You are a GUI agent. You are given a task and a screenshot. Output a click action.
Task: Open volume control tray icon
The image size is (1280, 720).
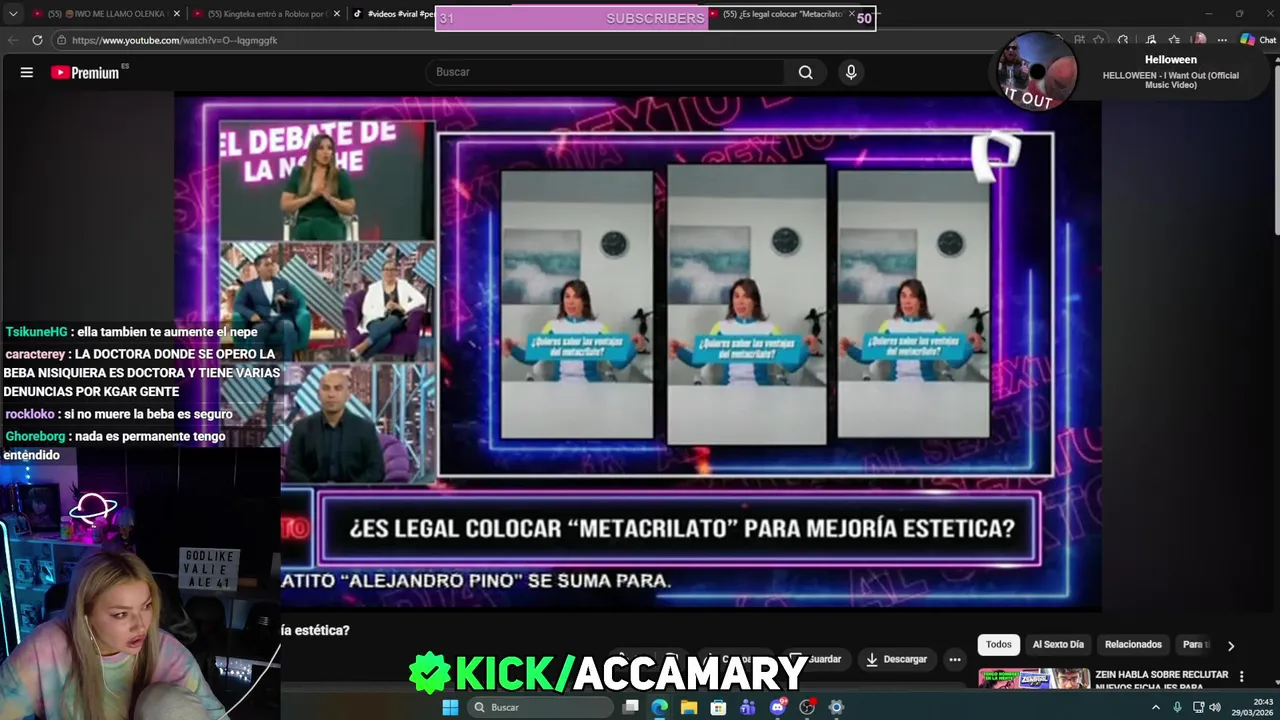click(x=1214, y=707)
